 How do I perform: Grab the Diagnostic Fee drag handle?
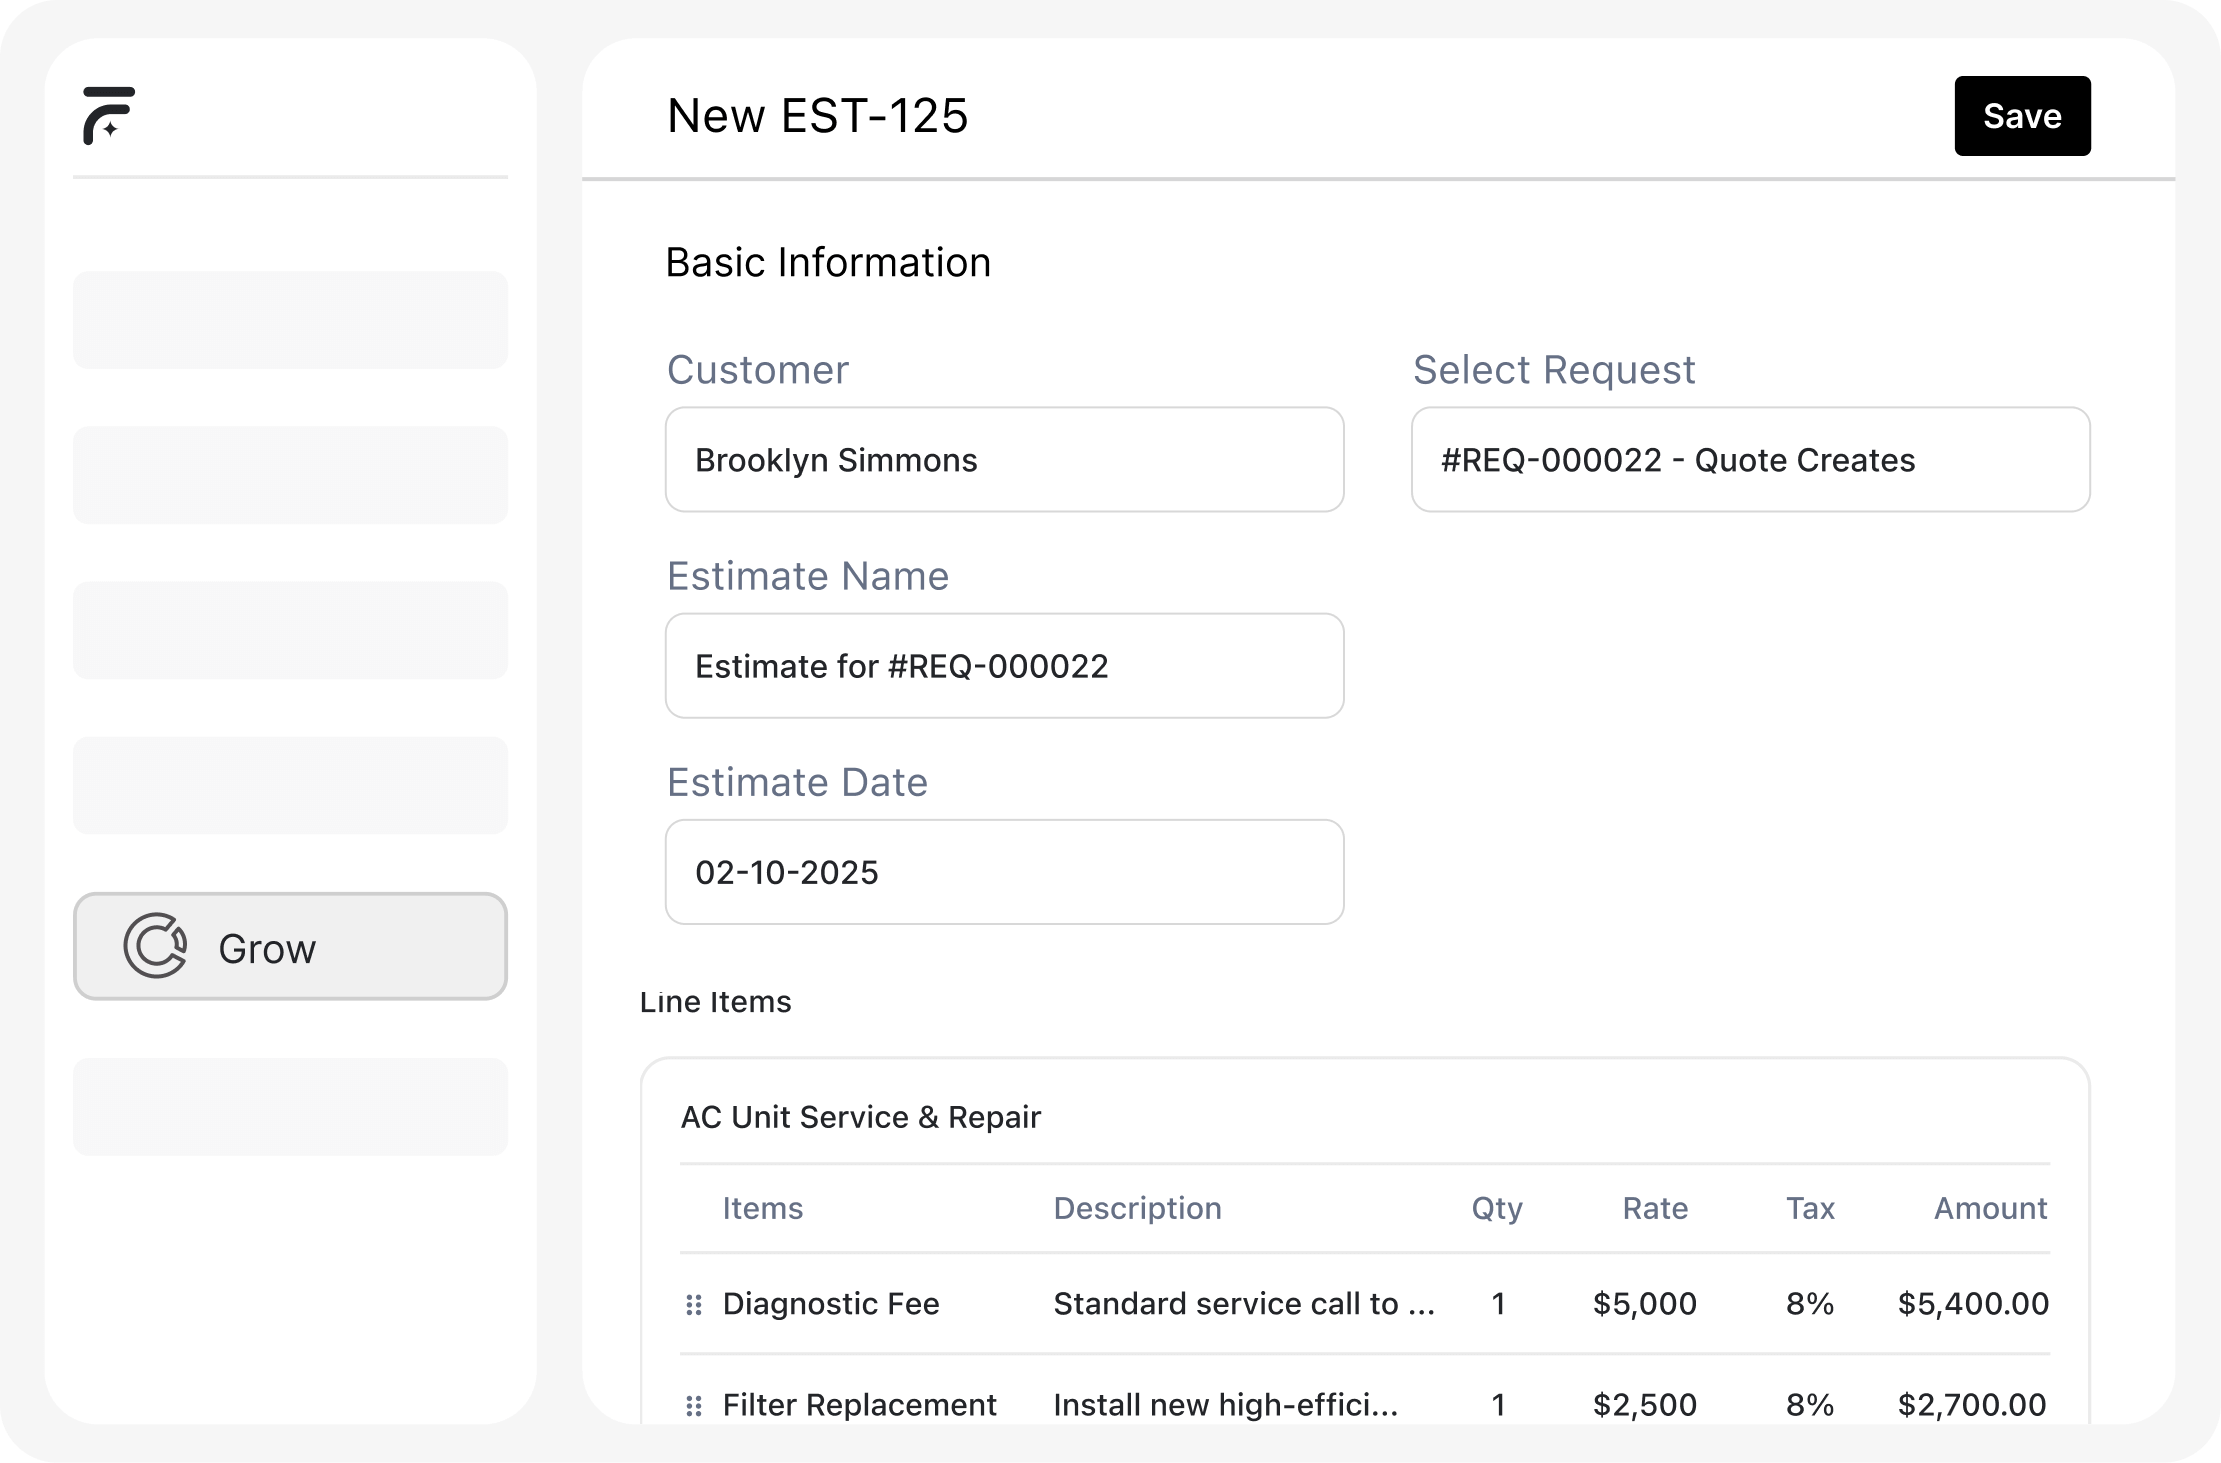tap(694, 1305)
